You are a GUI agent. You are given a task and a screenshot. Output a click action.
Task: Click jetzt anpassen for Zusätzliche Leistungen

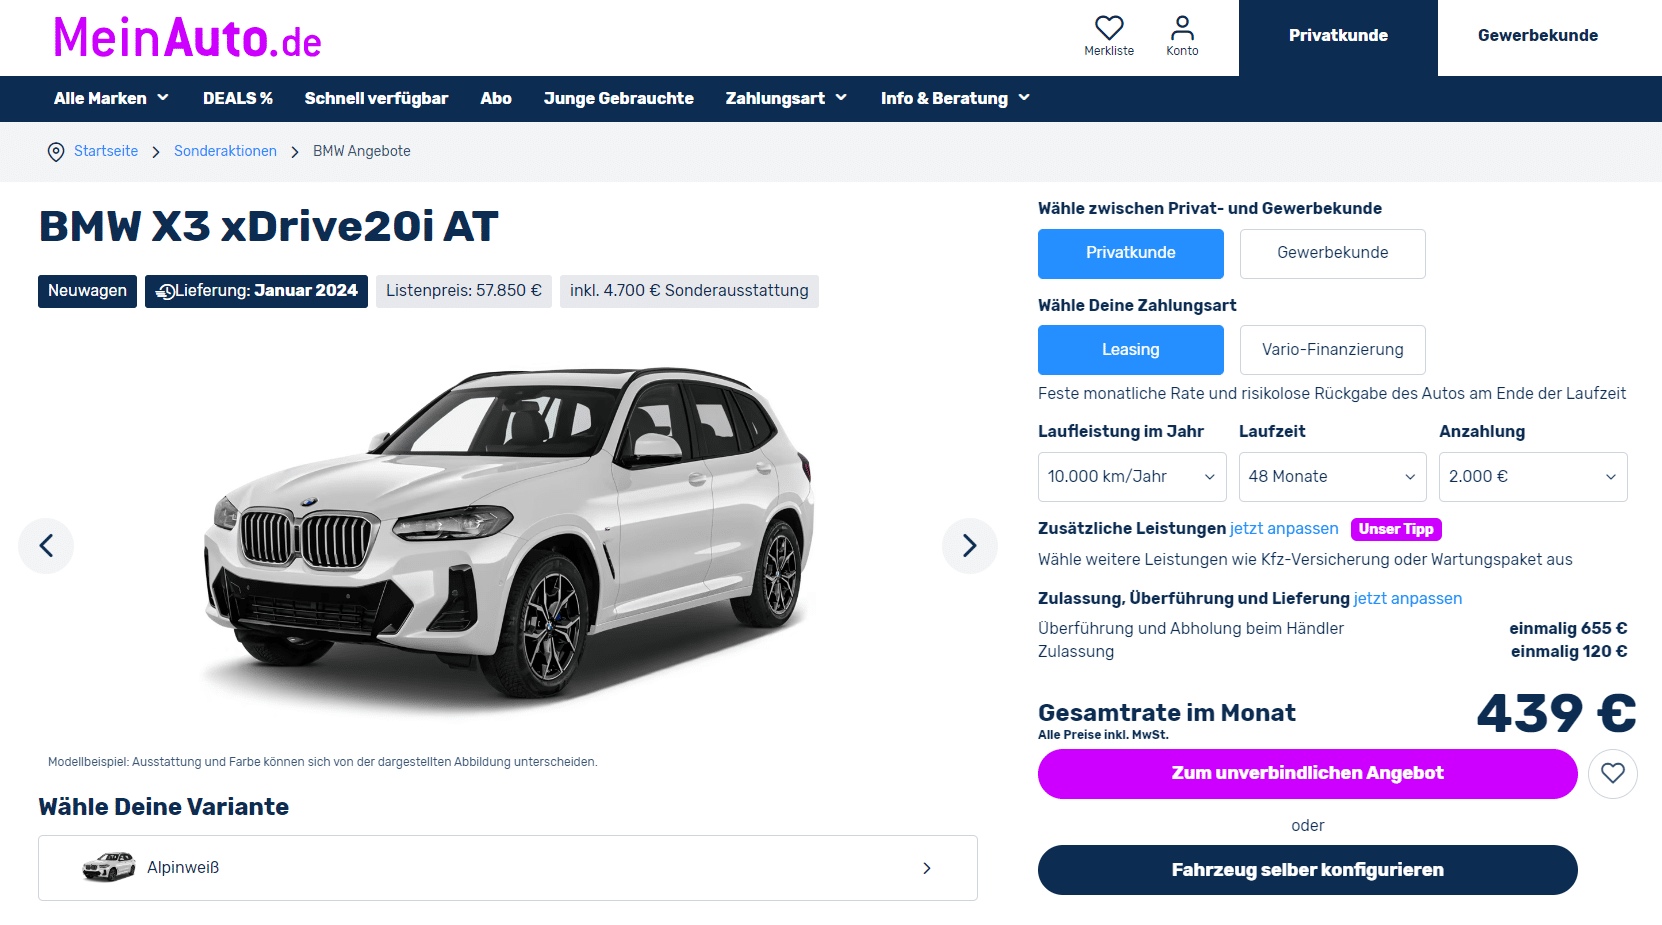point(1284,528)
